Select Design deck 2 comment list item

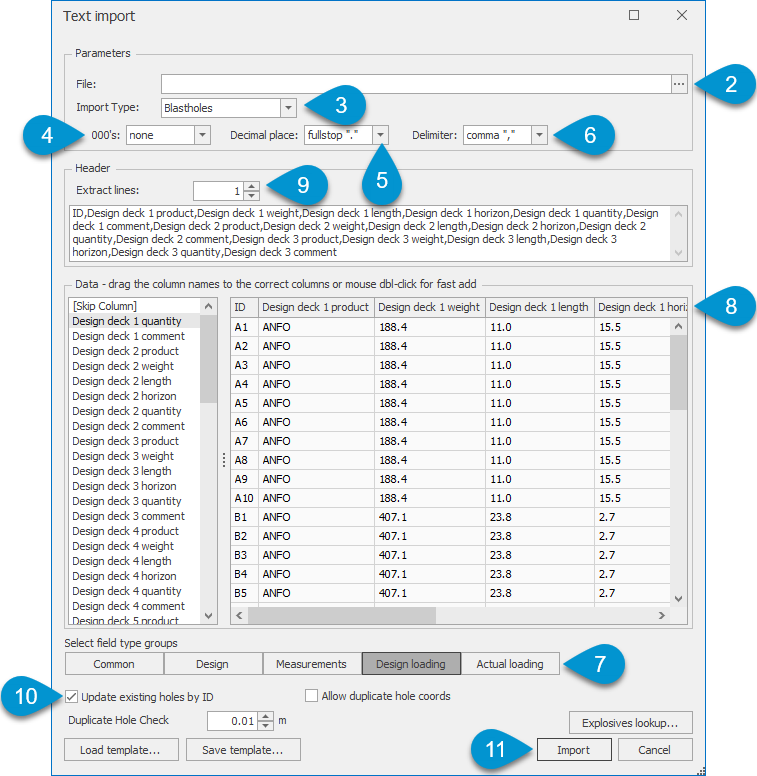click(x=134, y=426)
